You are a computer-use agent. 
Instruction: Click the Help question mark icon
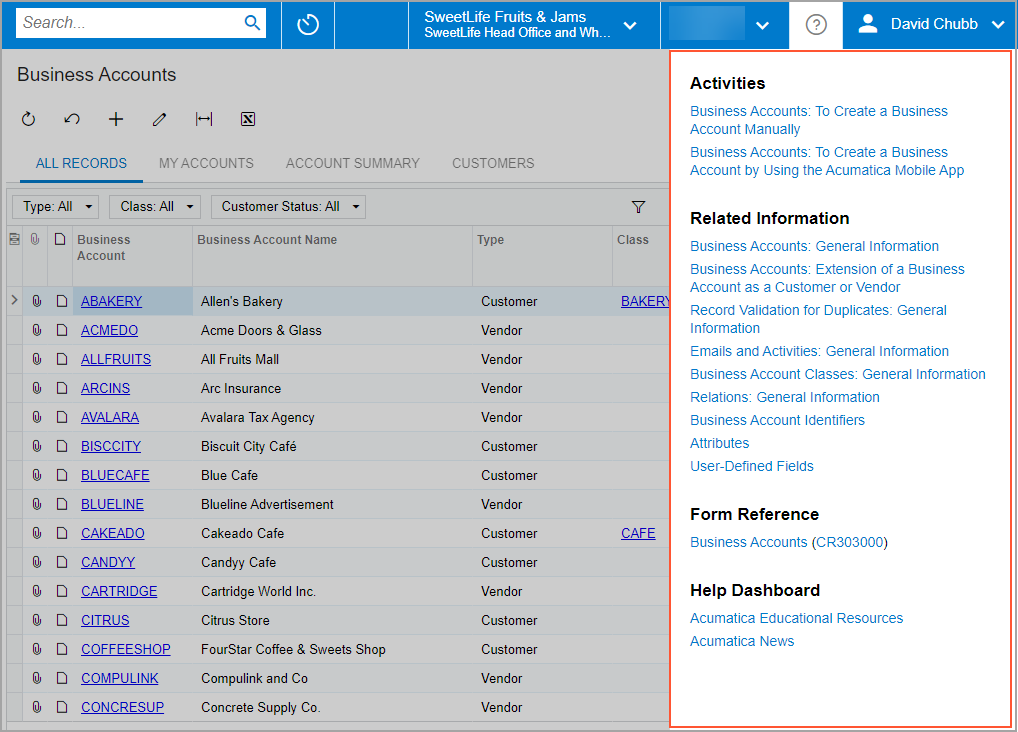click(816, 25)
